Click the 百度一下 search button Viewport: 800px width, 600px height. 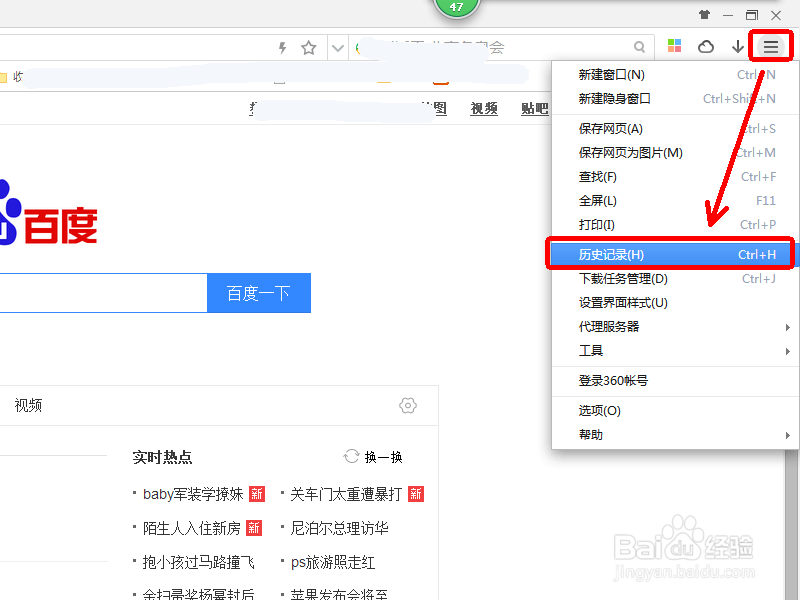(x=259, y=293)
